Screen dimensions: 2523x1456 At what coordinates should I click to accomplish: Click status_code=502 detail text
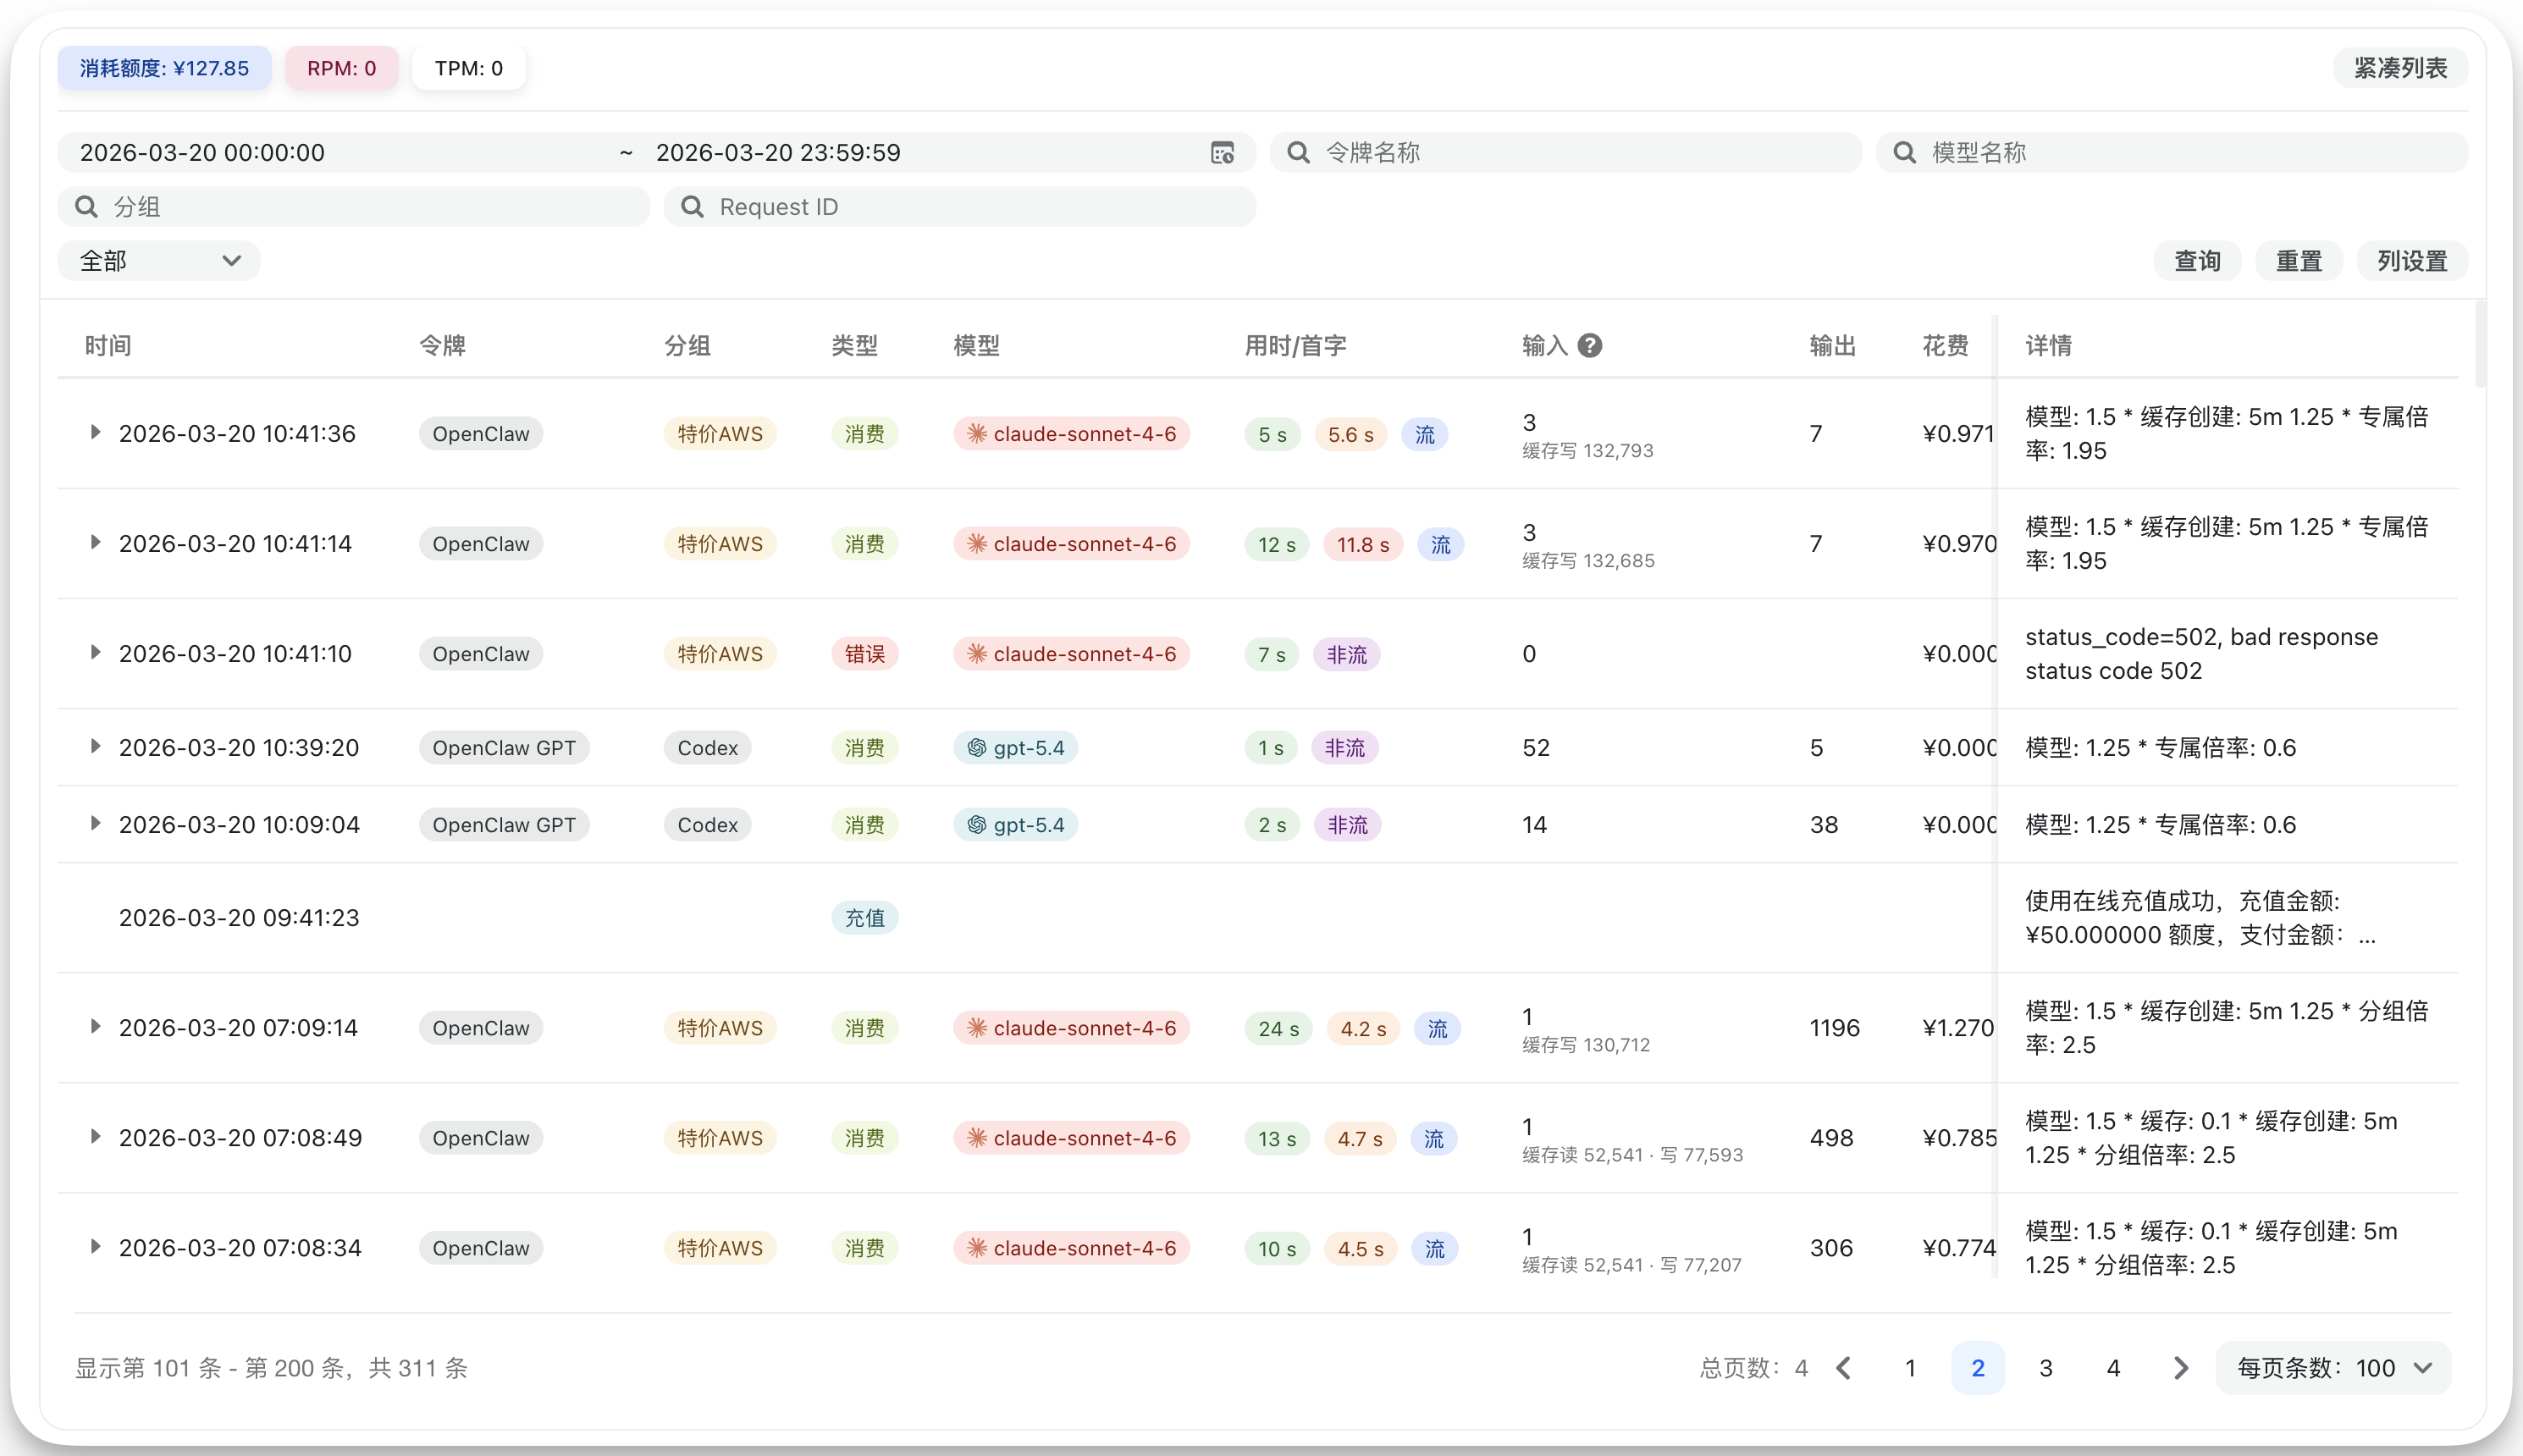point(2201,654)
